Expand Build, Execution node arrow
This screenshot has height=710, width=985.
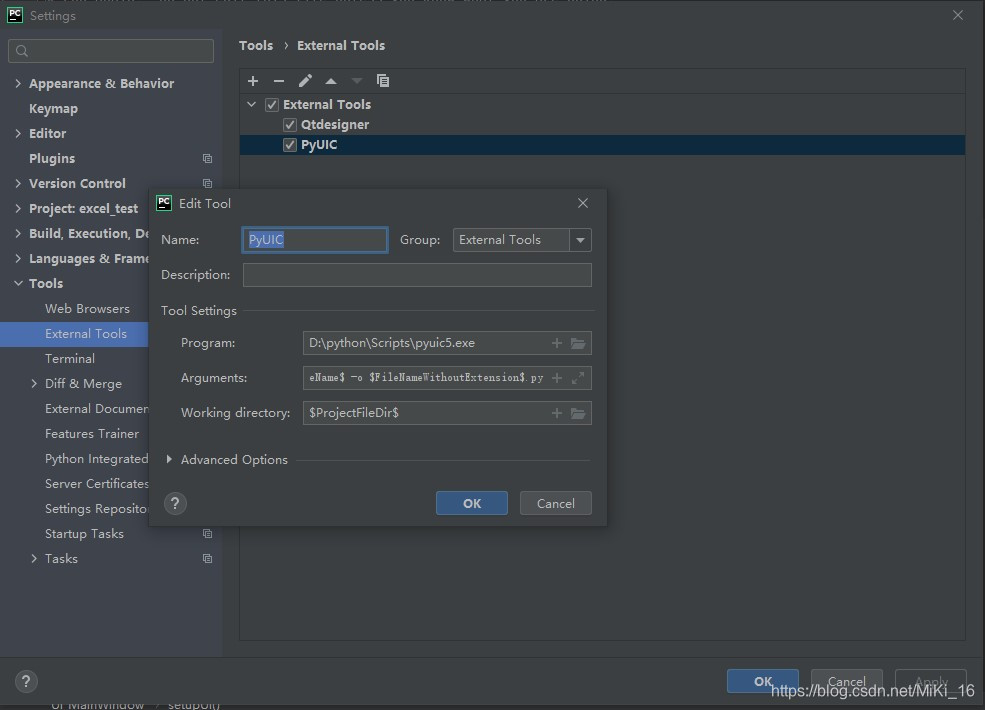click(18, 233)
